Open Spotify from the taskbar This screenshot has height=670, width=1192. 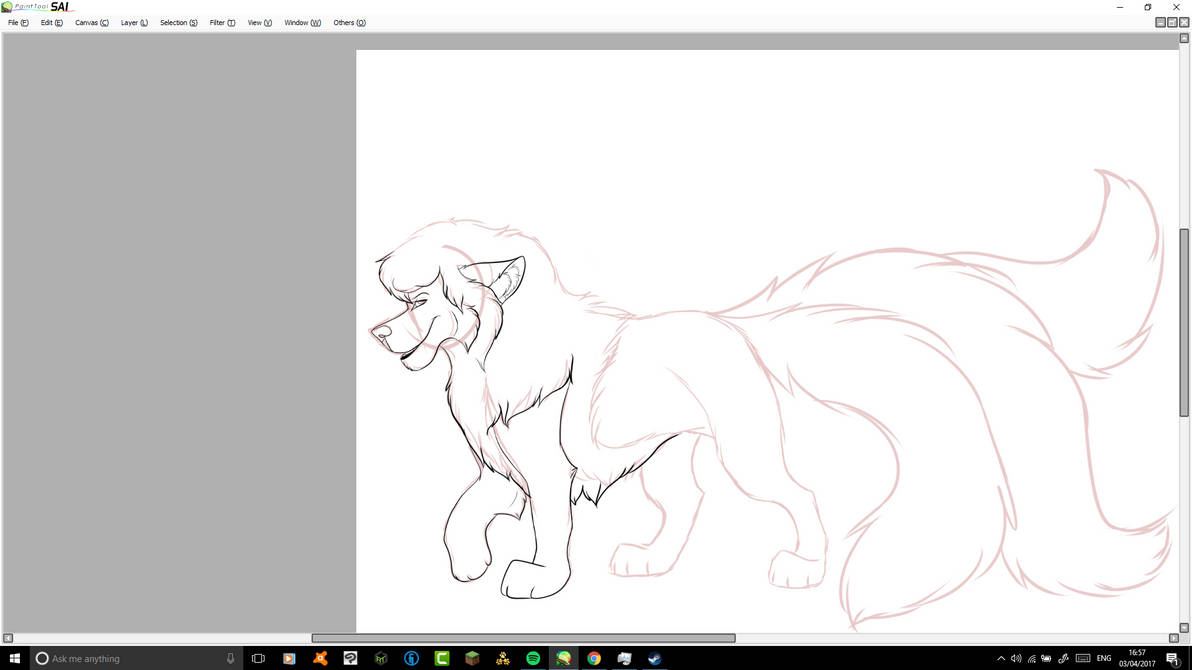[533, 659]
